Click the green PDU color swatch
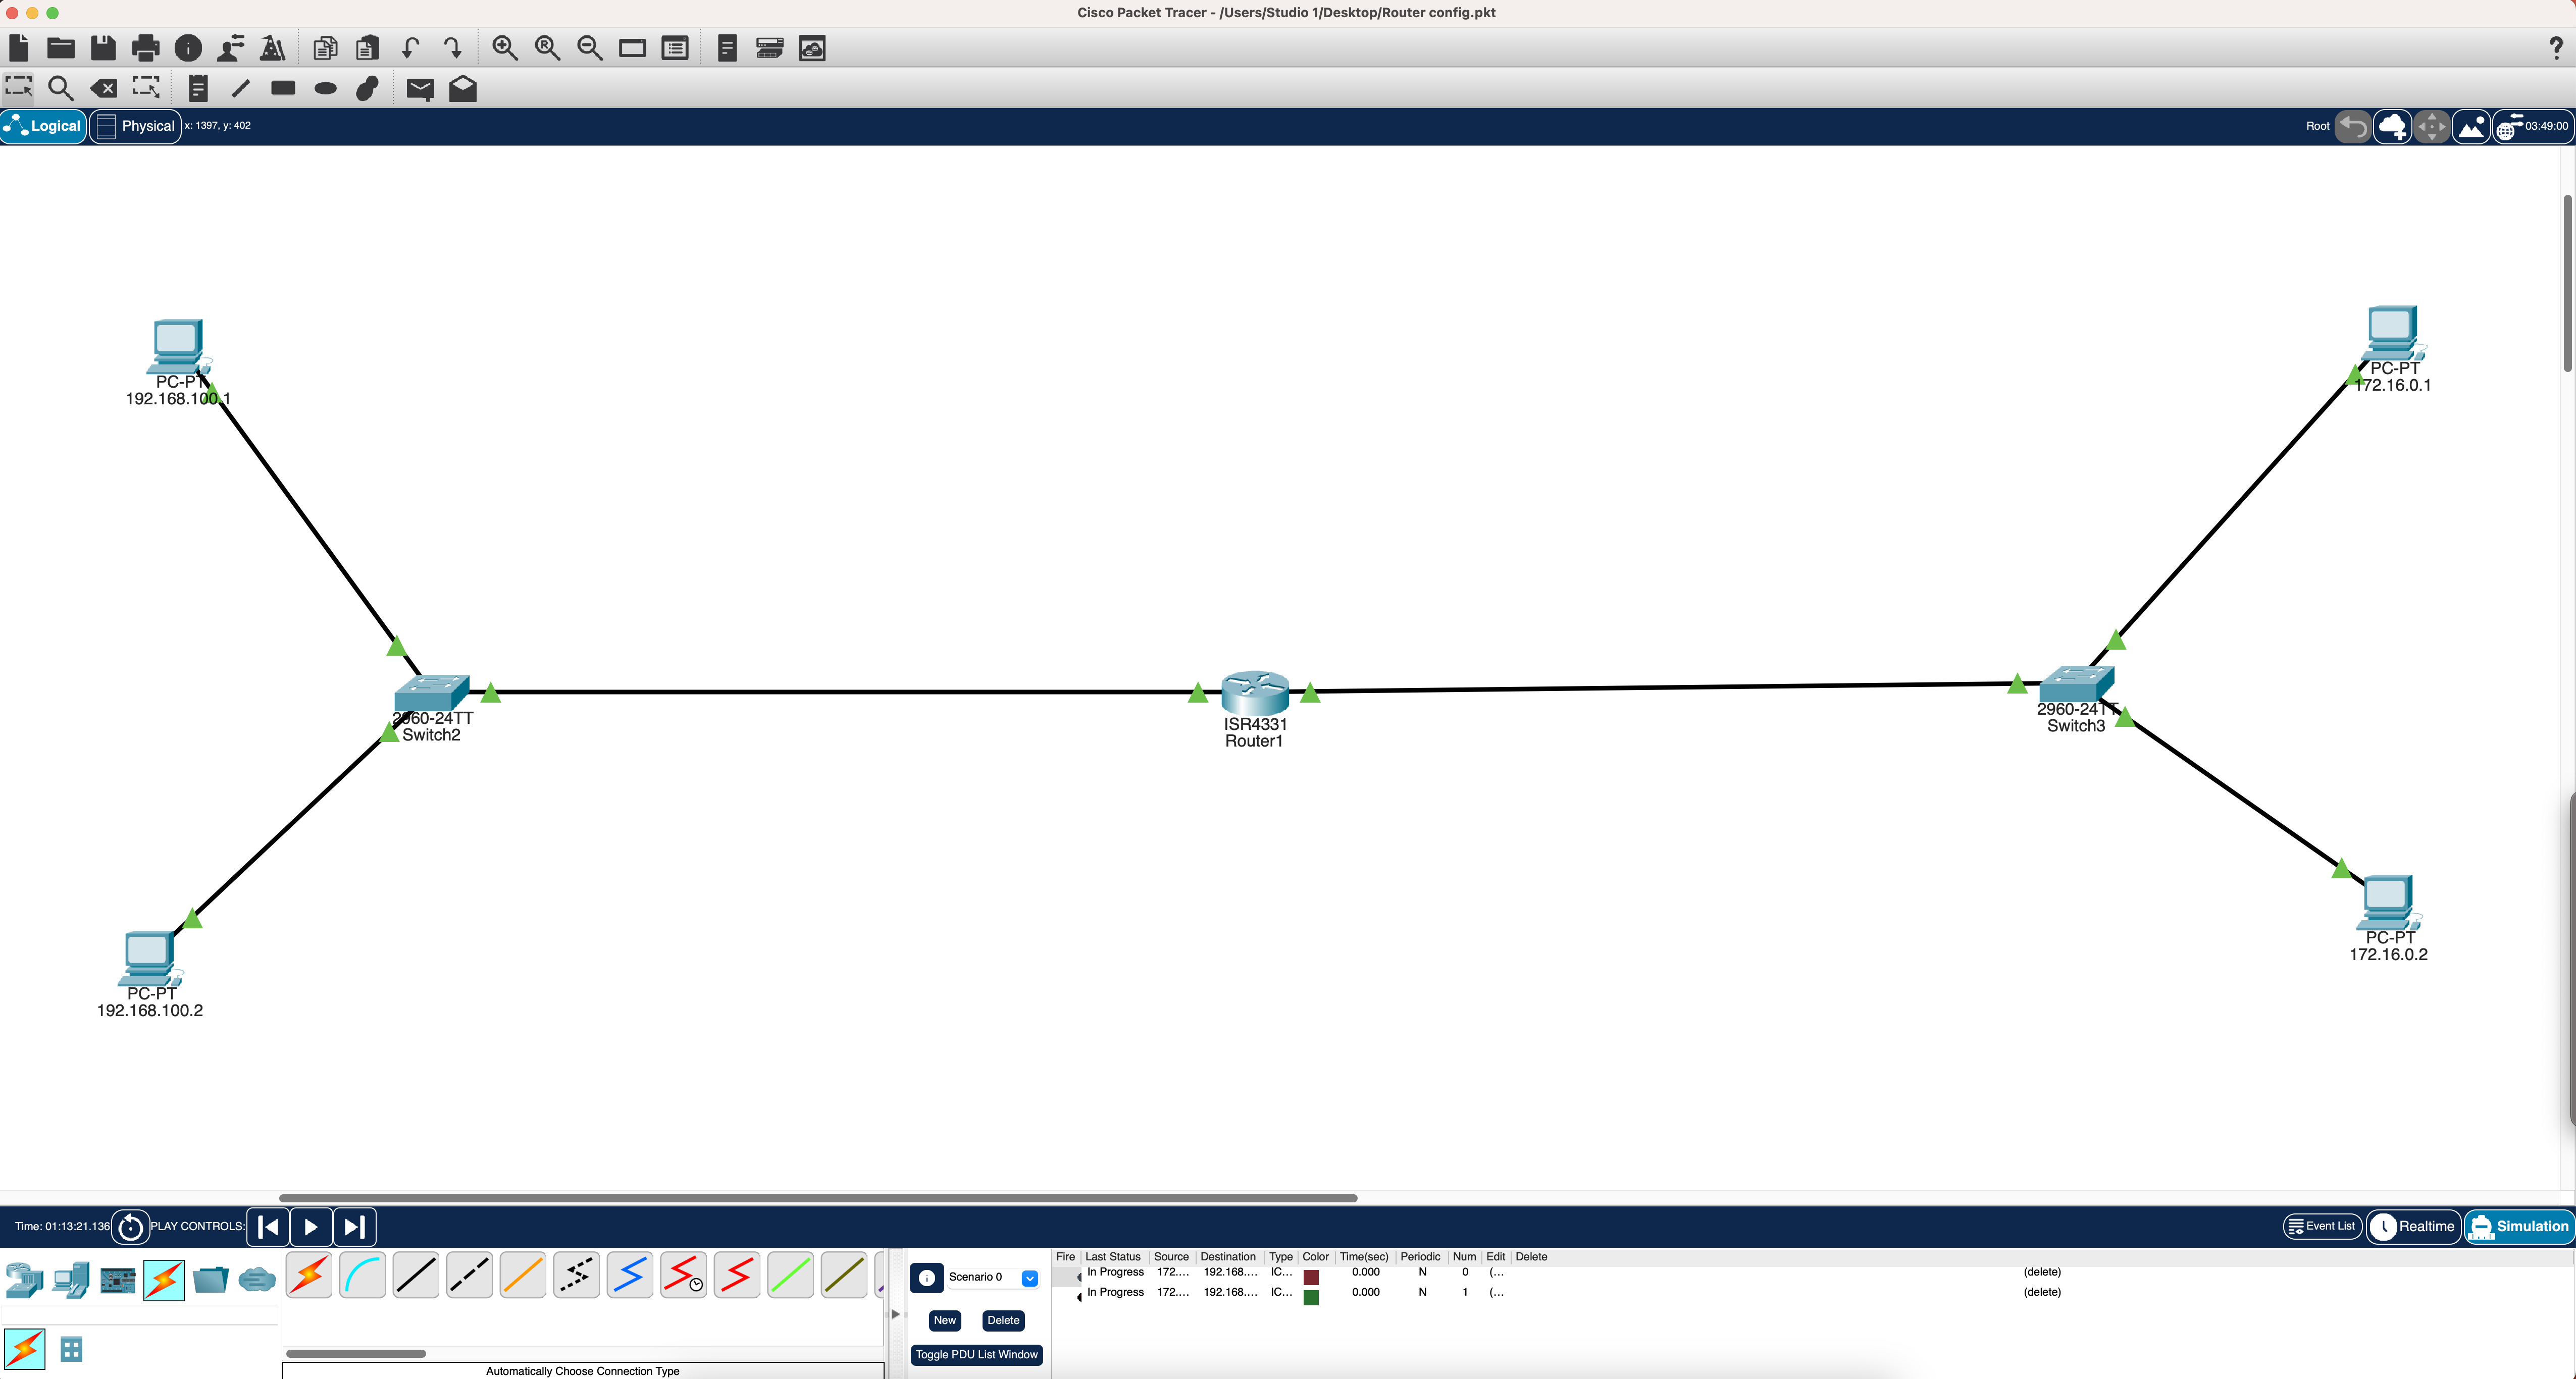 coord(1311,1297)
